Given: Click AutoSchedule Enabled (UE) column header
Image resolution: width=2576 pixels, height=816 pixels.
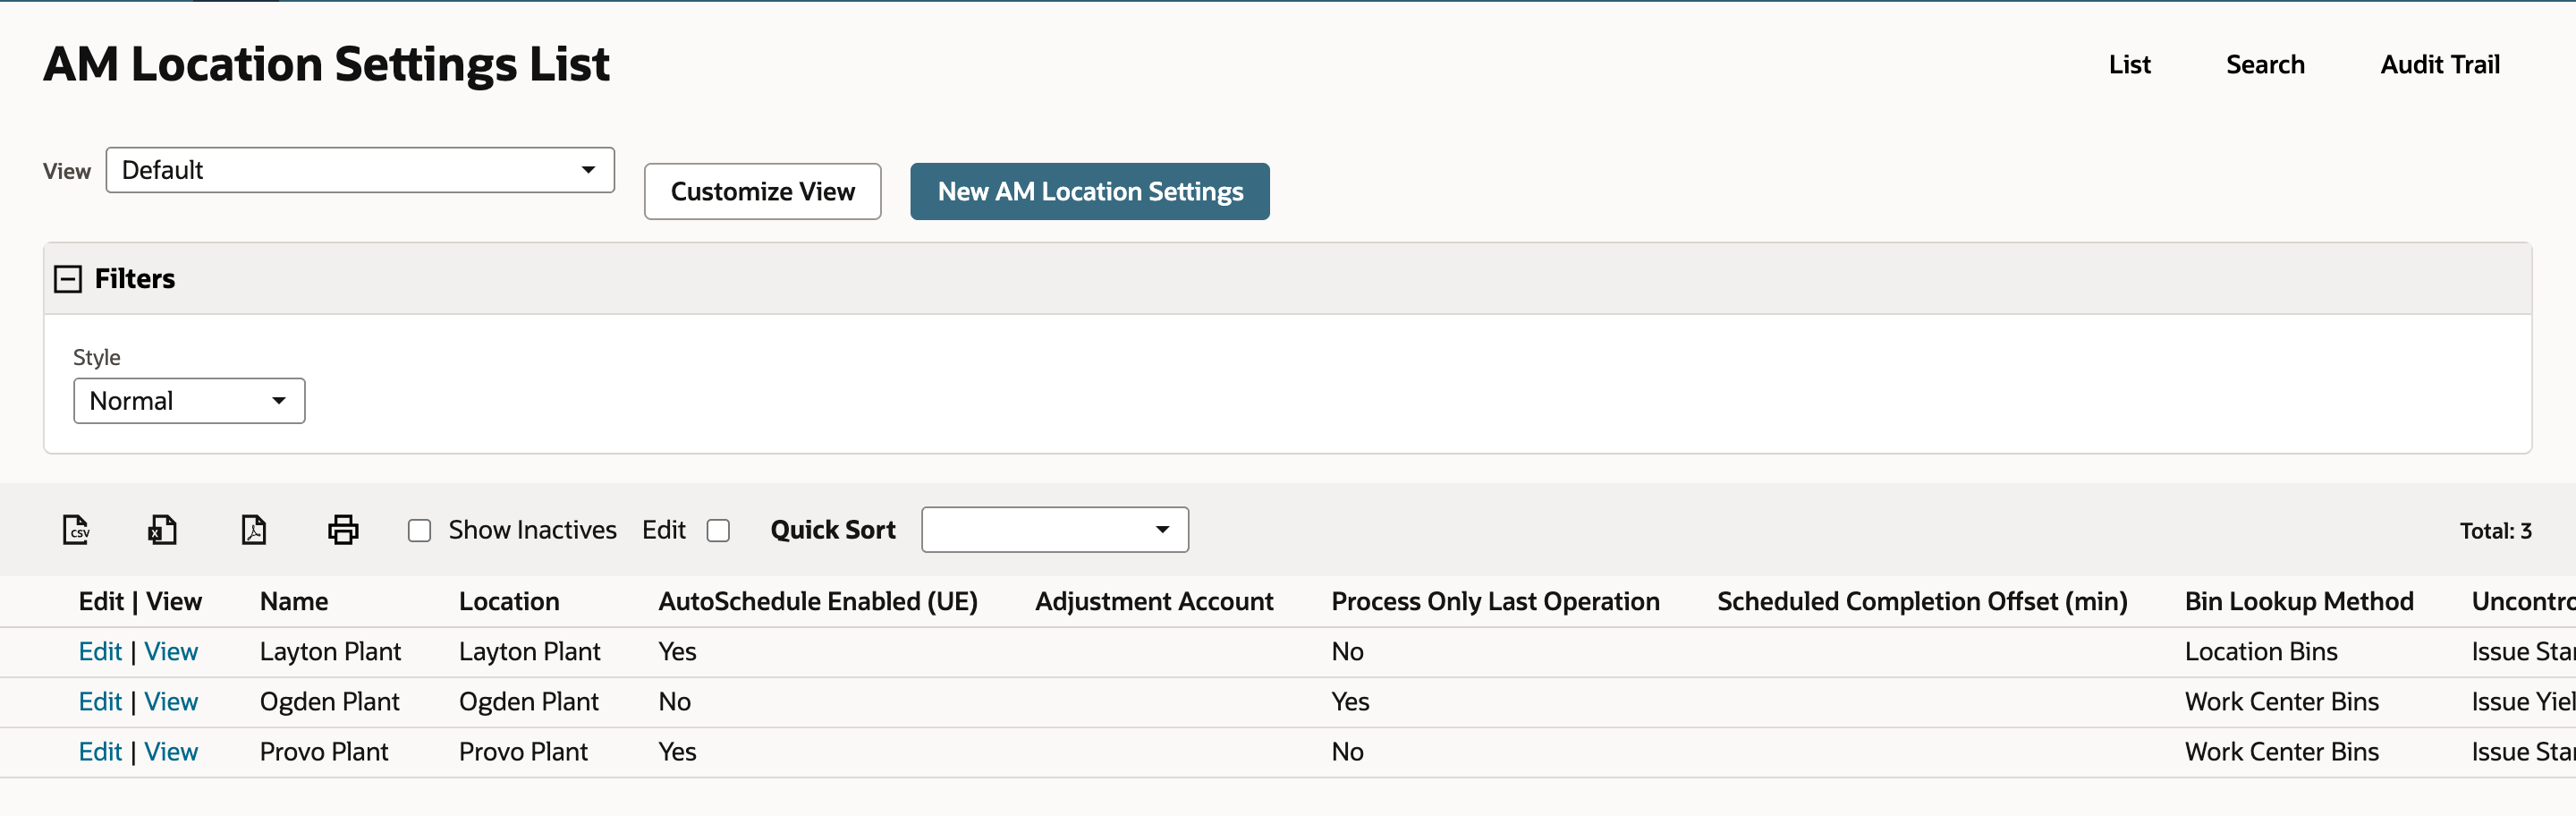Looking at the screenshot, I should tap(818, 602).
